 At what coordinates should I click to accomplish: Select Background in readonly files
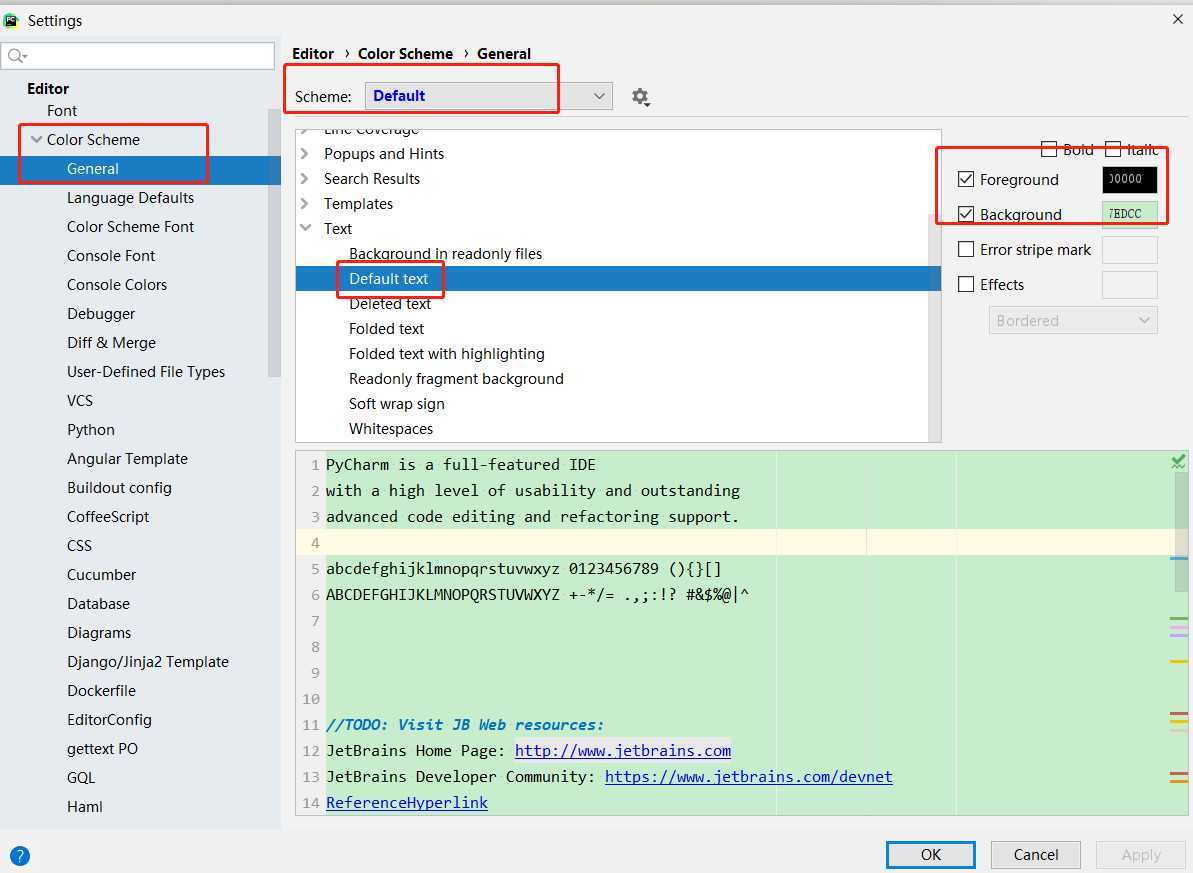[445, 253]
